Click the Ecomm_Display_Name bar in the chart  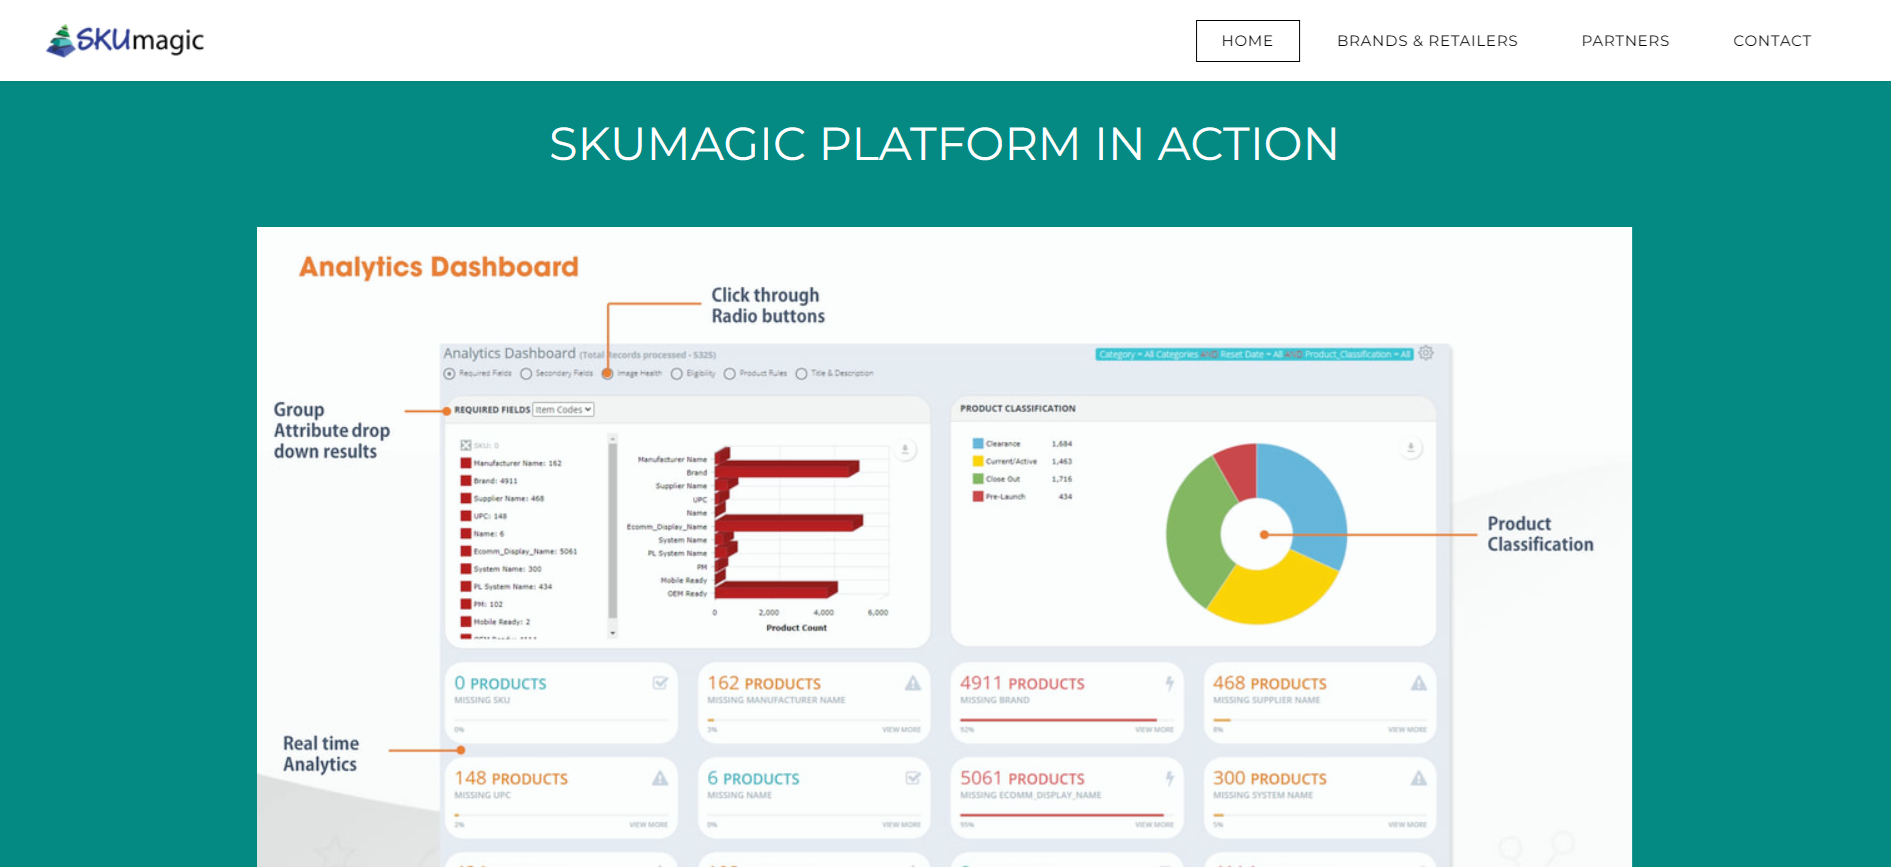(x=788, y=523)
